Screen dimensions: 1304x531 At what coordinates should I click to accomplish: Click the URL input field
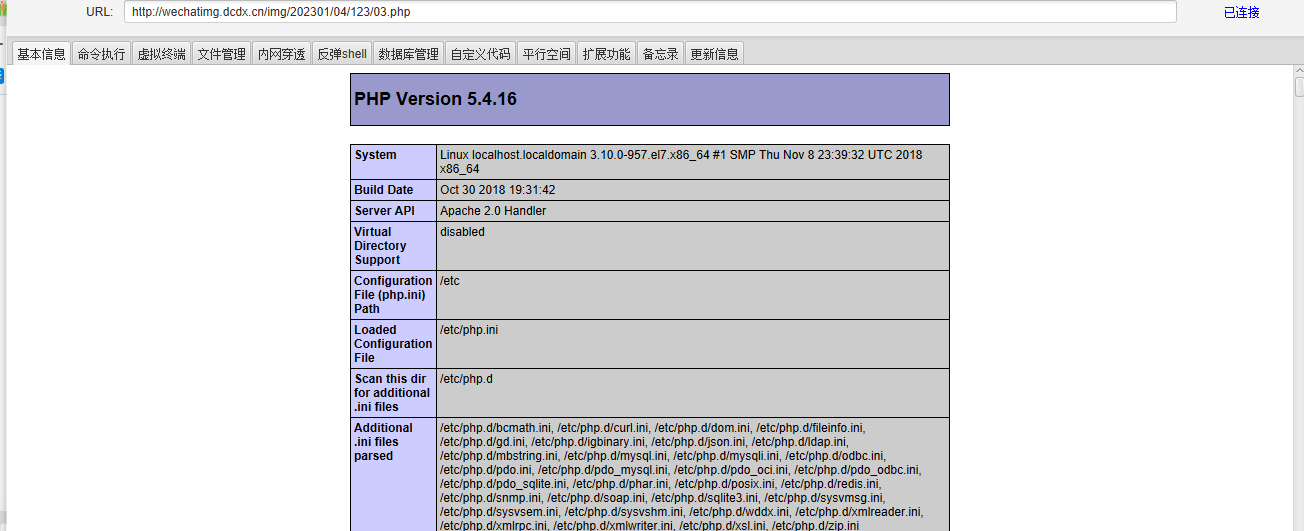point(650,12)
